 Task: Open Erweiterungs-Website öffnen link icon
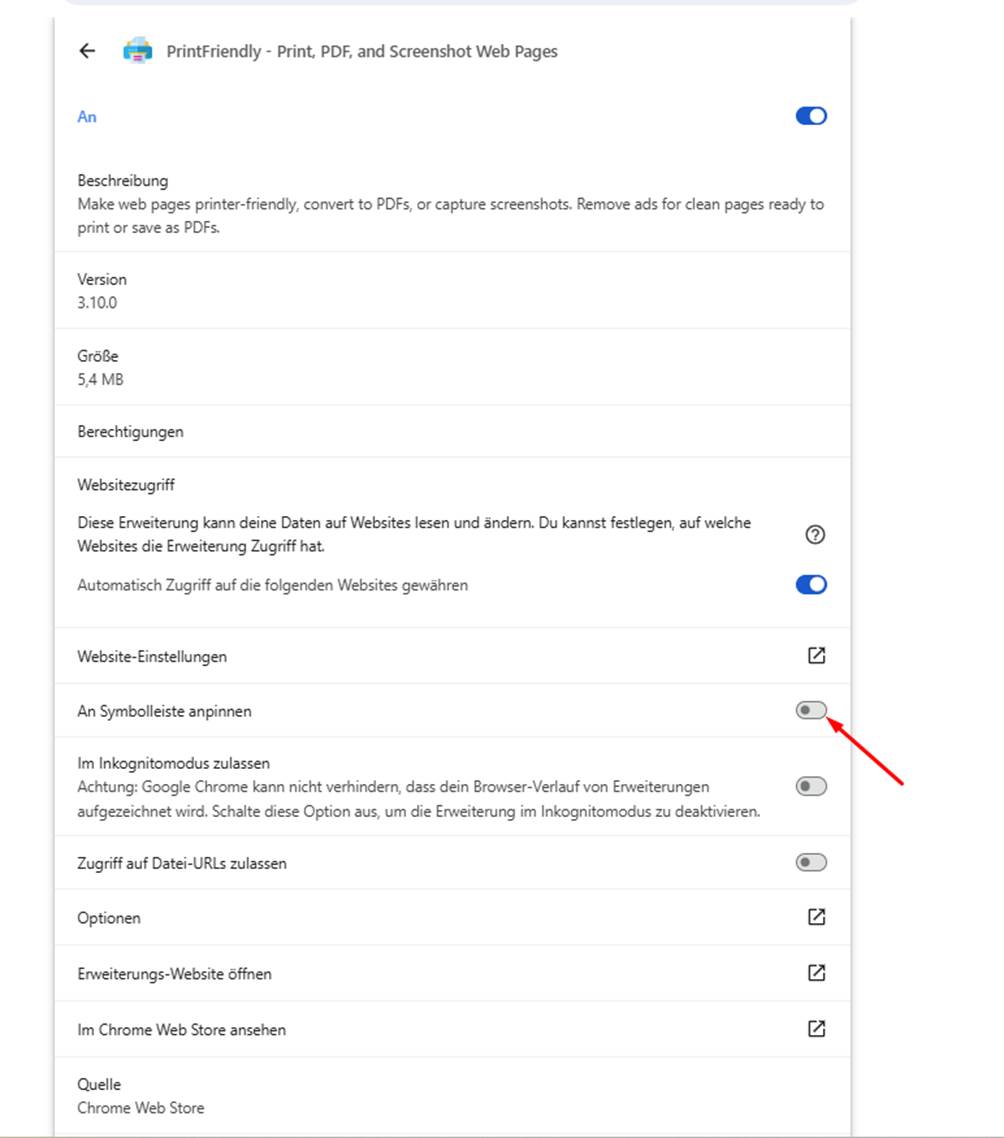point(817,973)
